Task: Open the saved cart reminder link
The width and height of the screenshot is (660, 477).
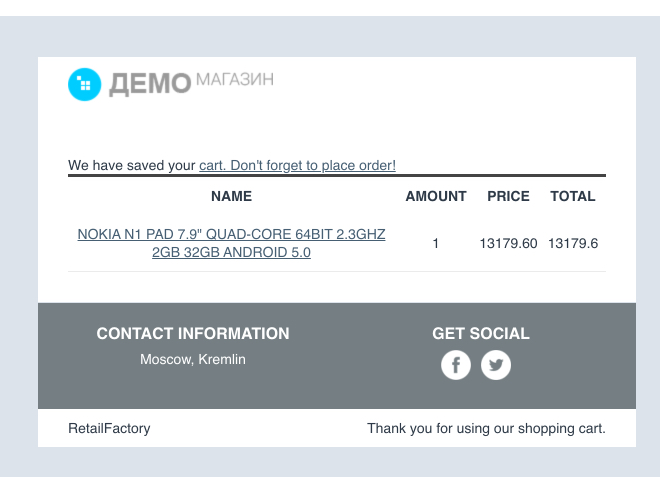Action: coord(297,165)
